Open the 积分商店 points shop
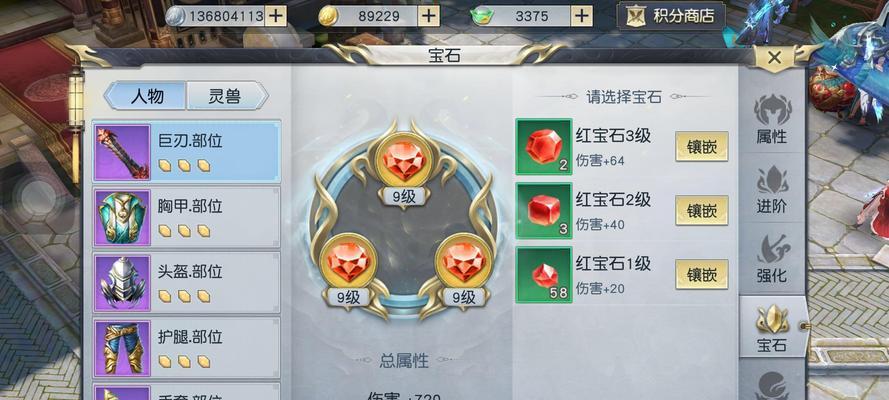This screenshot has width=889, height=400. click(x=671, y=16)
